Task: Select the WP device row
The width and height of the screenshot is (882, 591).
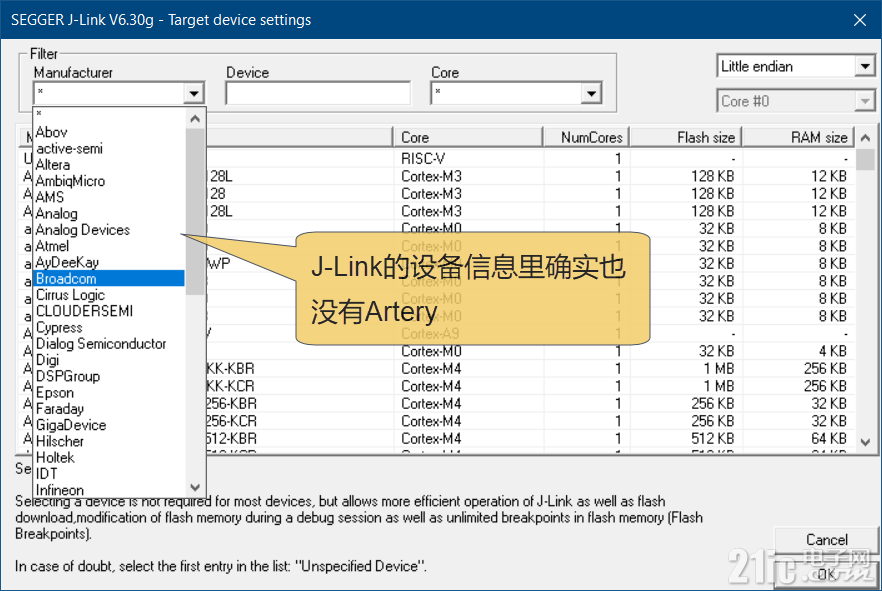Action: point(437,264)
